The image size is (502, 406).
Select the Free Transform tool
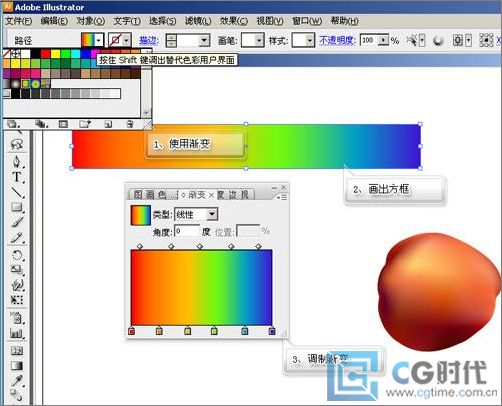pos(17,300)
